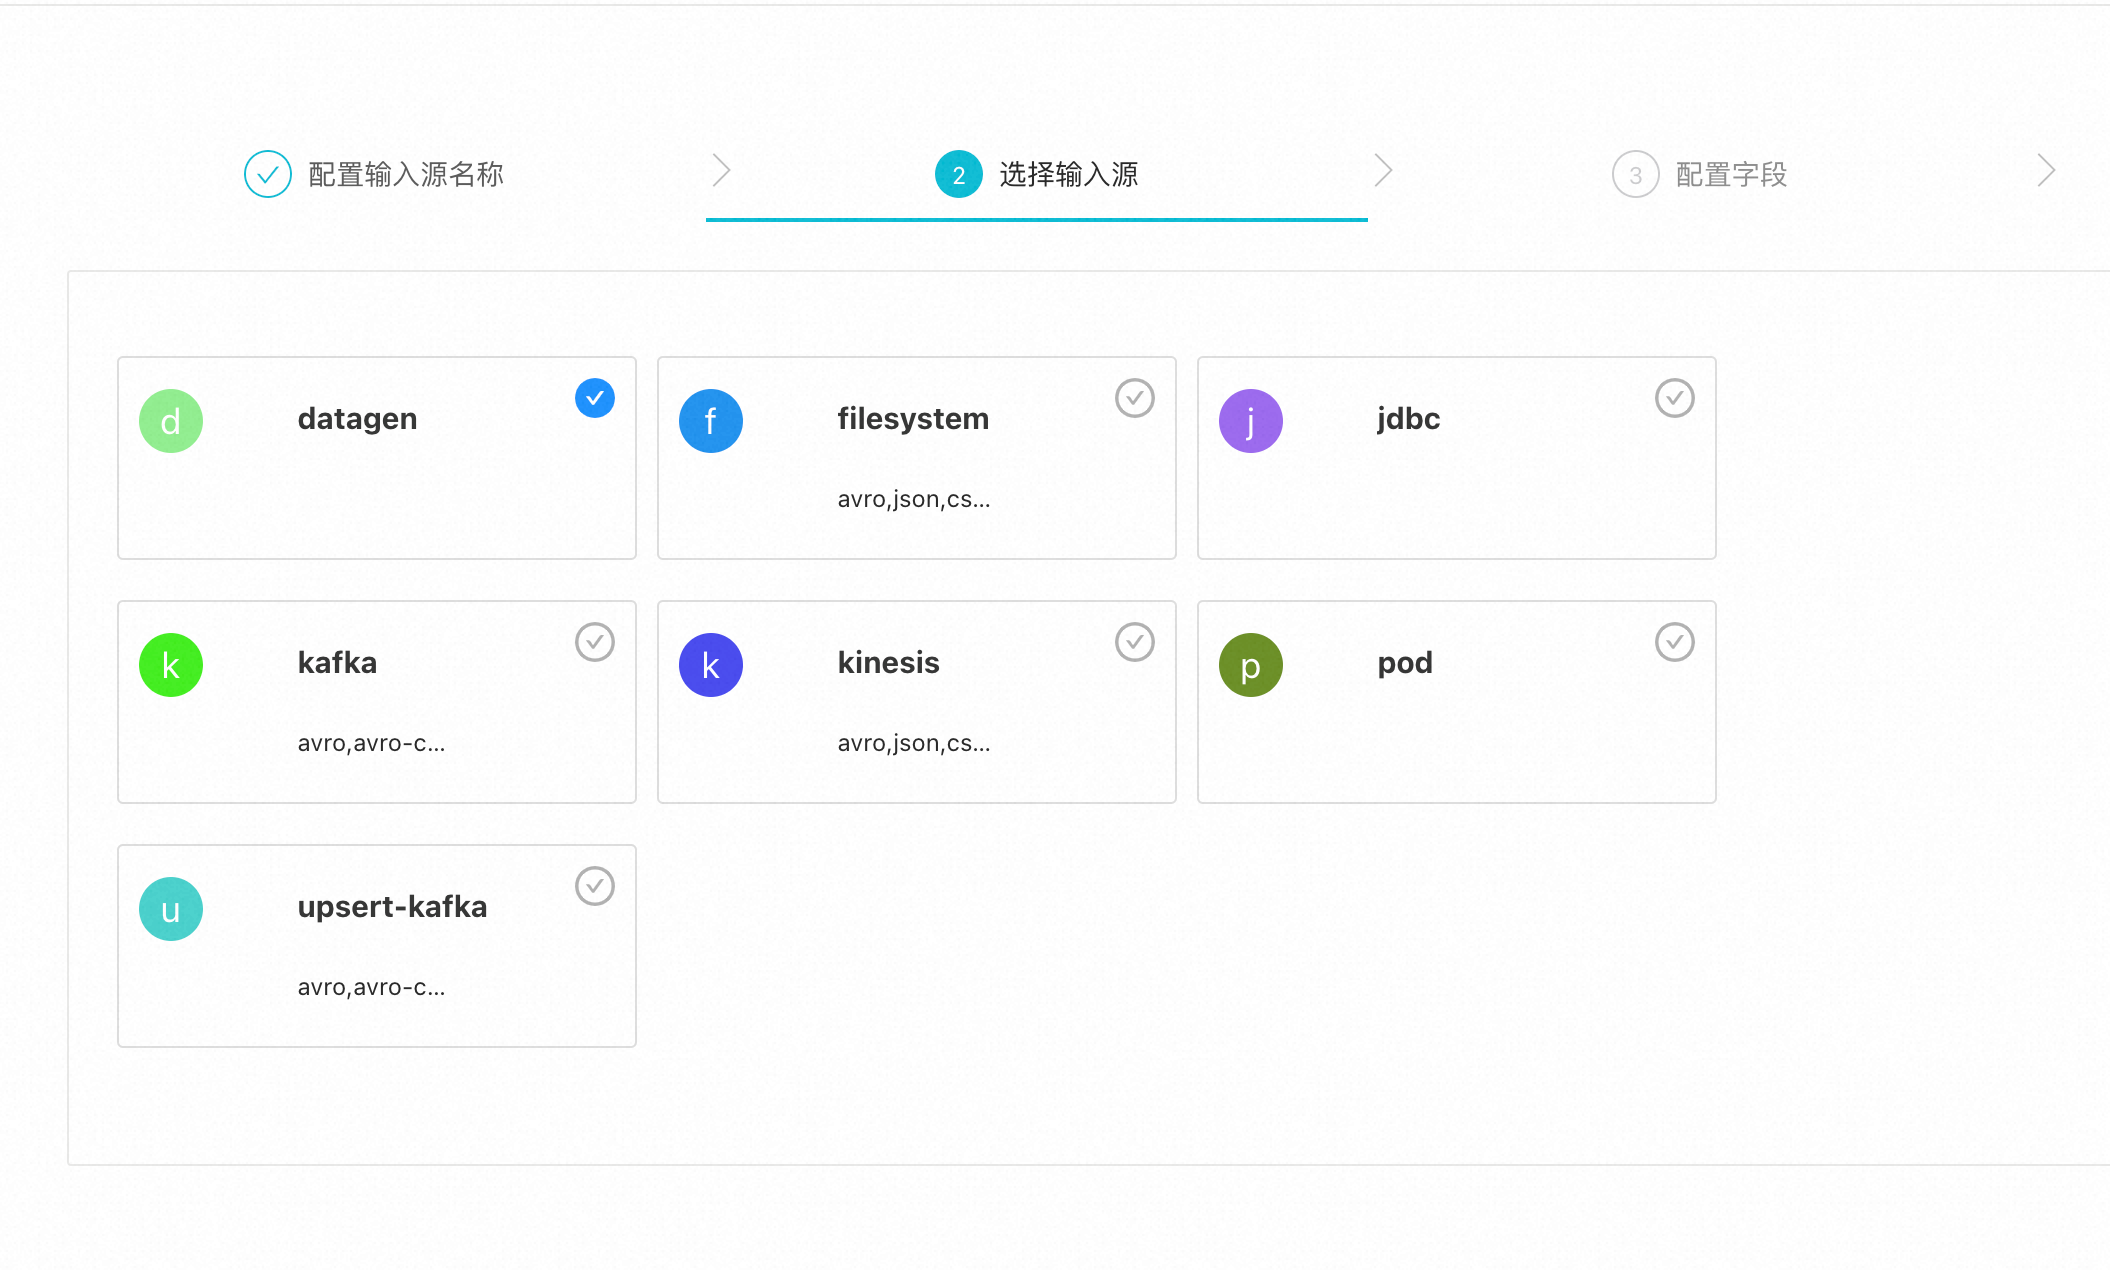Click the step number 2 circle

pos(958,175)
